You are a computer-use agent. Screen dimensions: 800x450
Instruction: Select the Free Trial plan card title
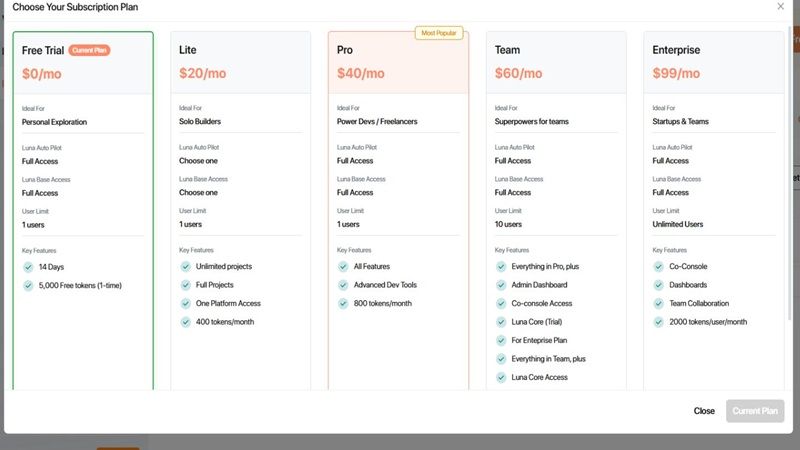(x=43, y=50)
